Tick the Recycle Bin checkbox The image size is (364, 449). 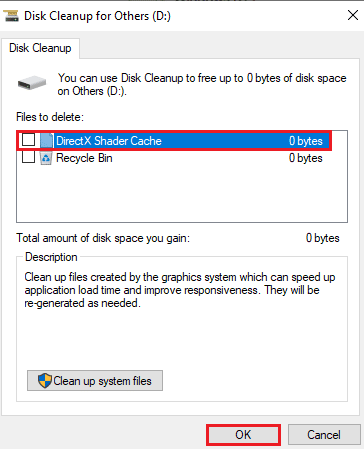tap(28, 157)
